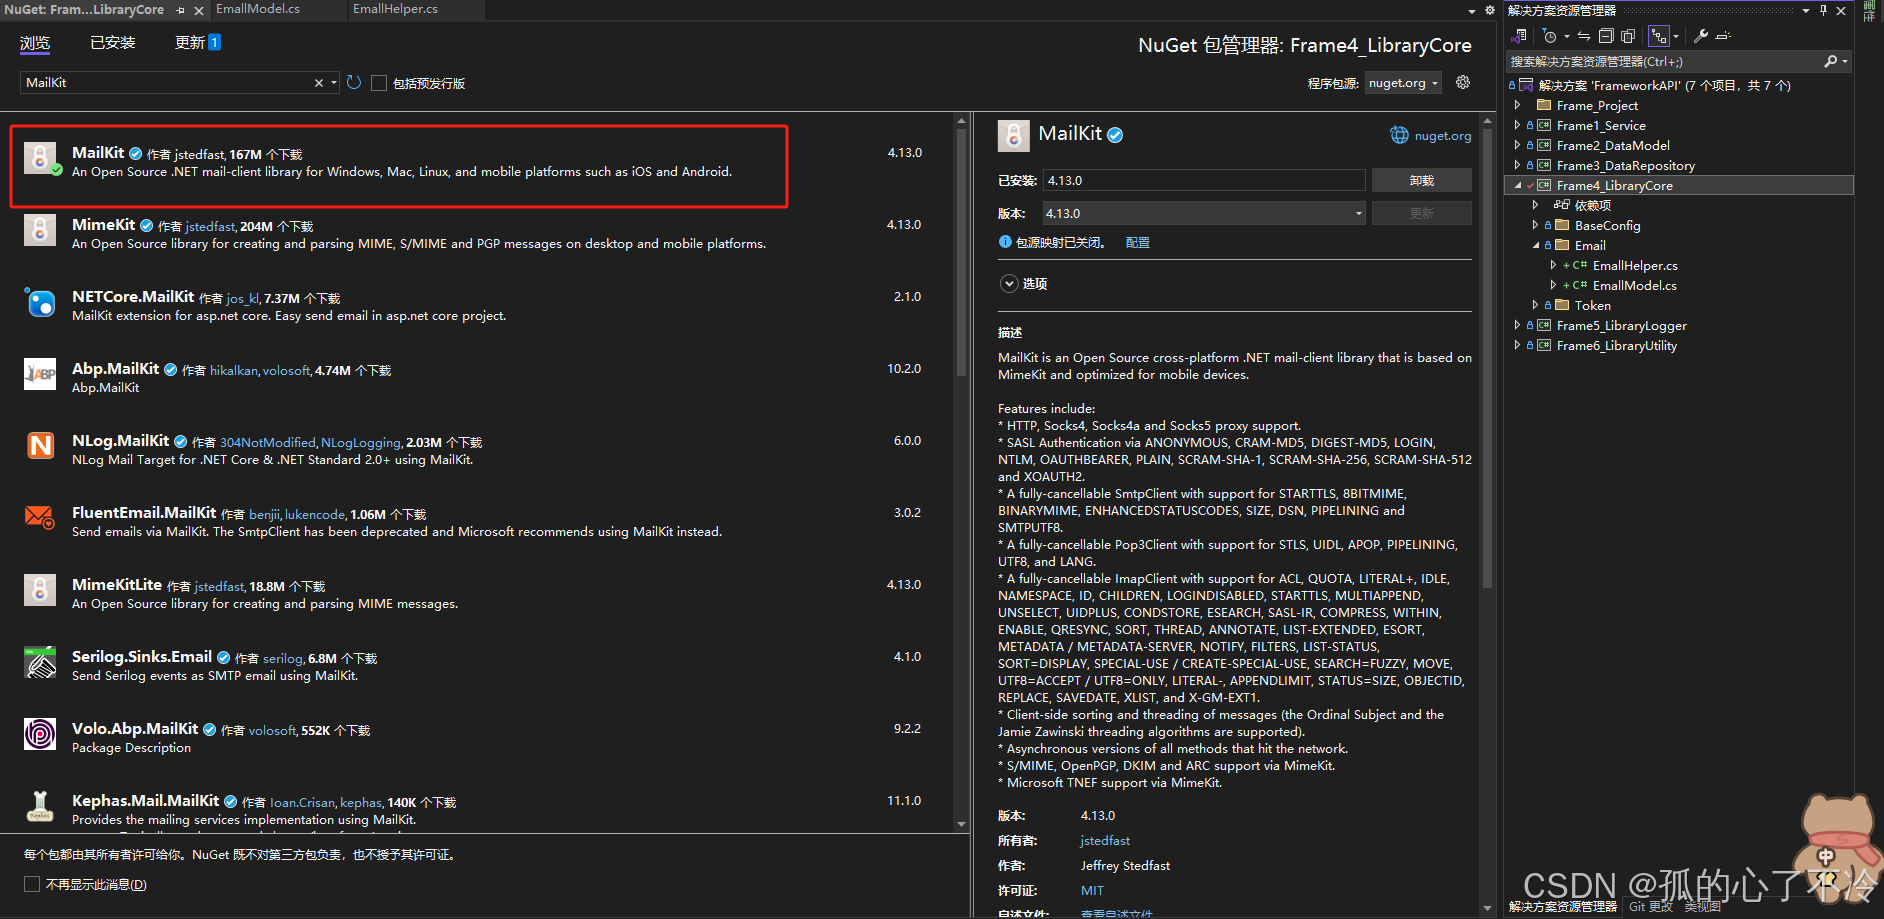Enable the include prerelease checkbox
The width and height of the screenshot is (1884, 919).
point(379,83)
